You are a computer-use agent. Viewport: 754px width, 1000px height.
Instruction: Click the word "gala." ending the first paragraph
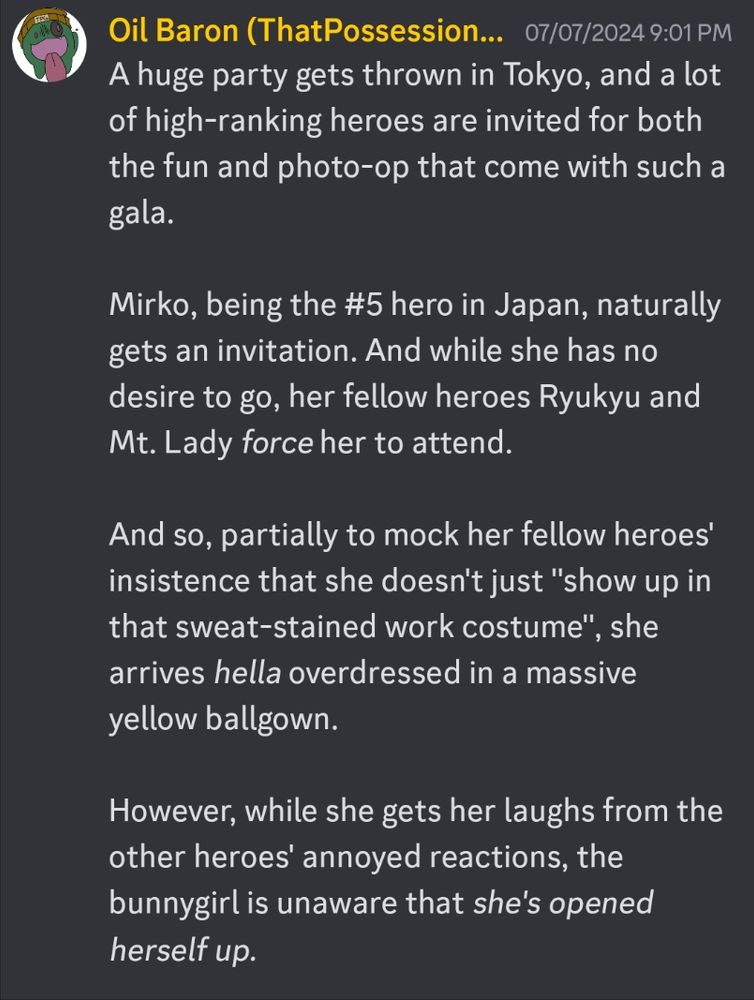pos(141,214)
